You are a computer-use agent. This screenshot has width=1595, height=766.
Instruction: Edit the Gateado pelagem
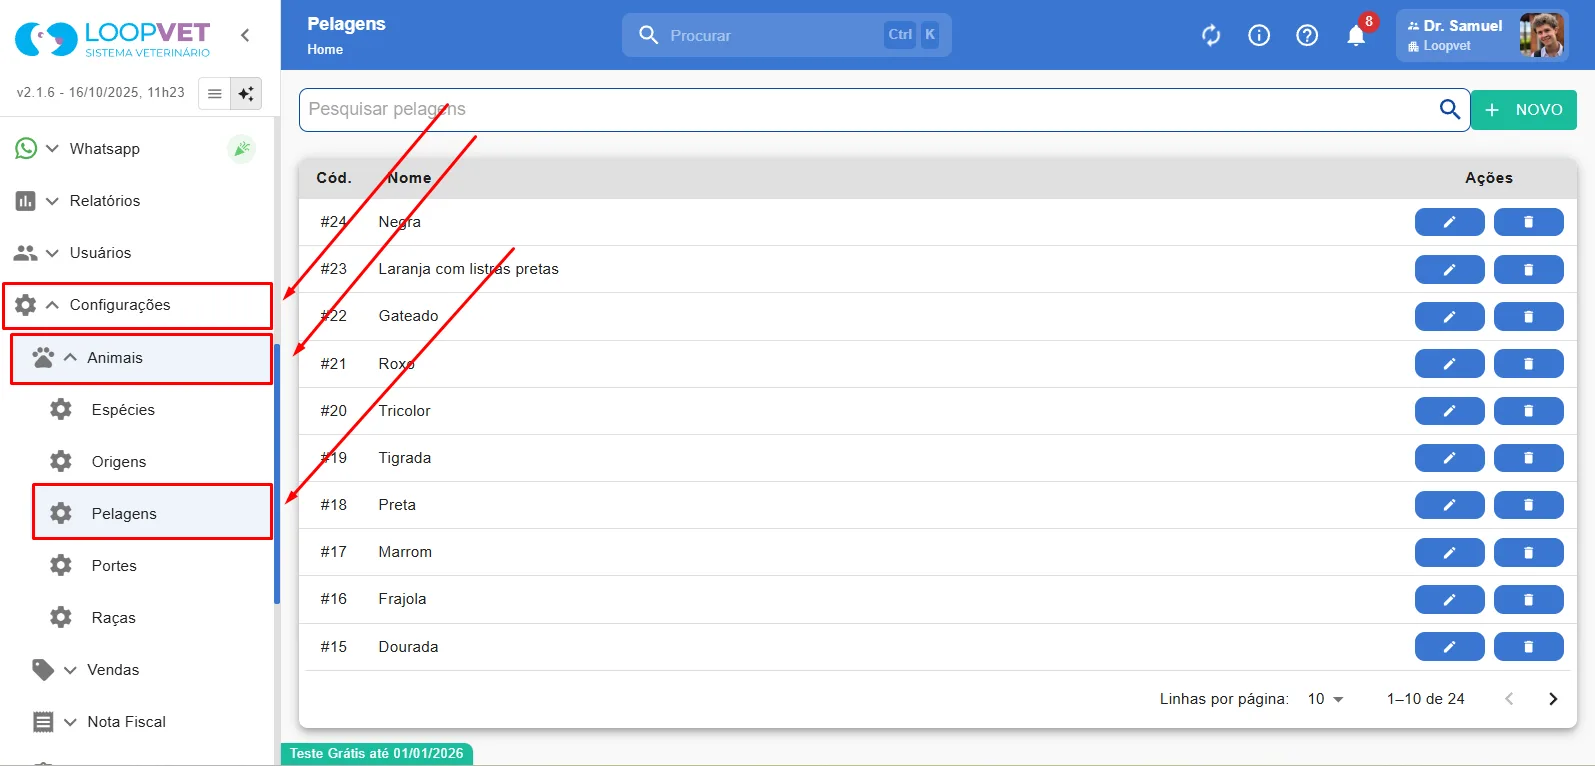pyautogui.click(x=1449, y=316)
